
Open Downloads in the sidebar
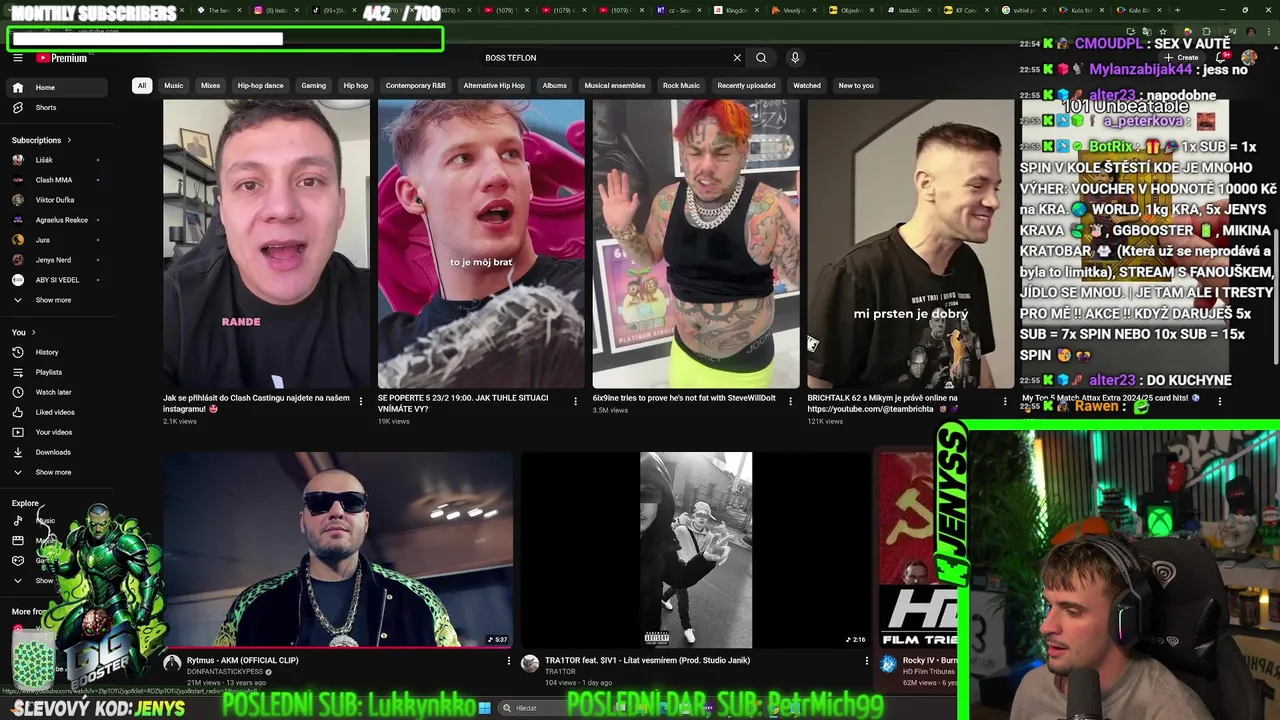[x=58, y=452]
